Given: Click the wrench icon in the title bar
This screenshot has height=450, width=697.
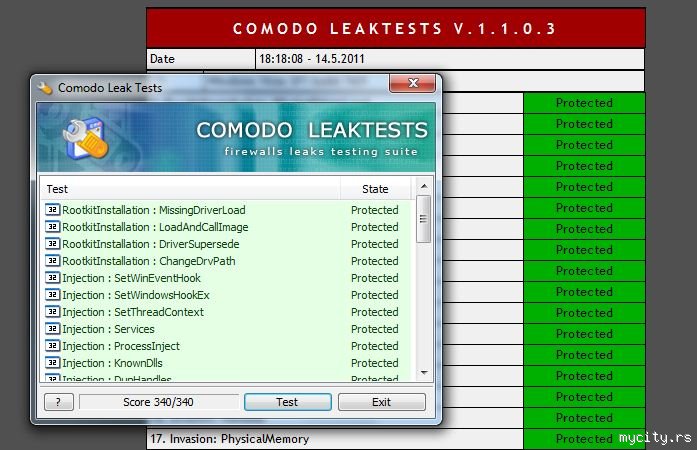Looking at the screenshot, I should point(45,88).
